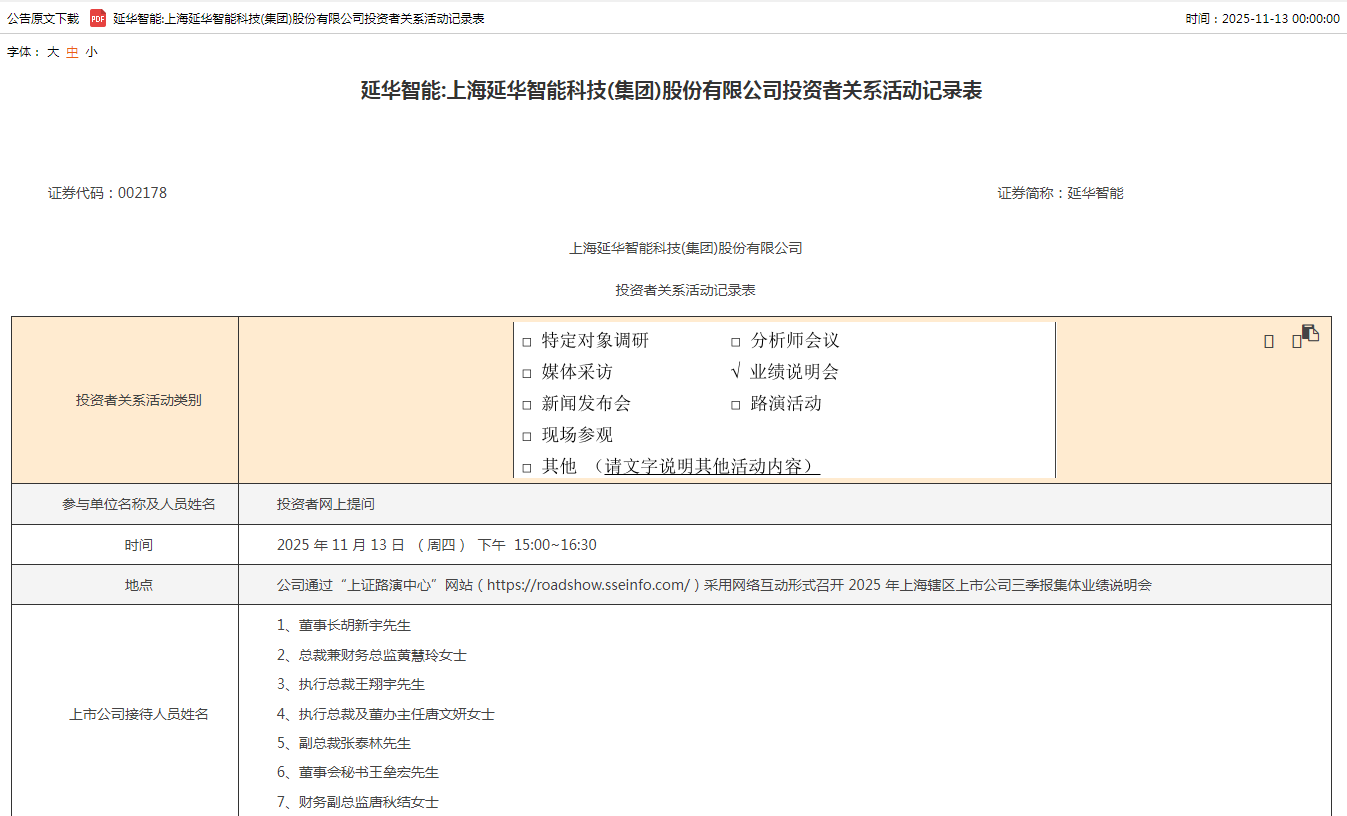
Task: Click the 公告原文下载 label
Action: click(43, 18)
